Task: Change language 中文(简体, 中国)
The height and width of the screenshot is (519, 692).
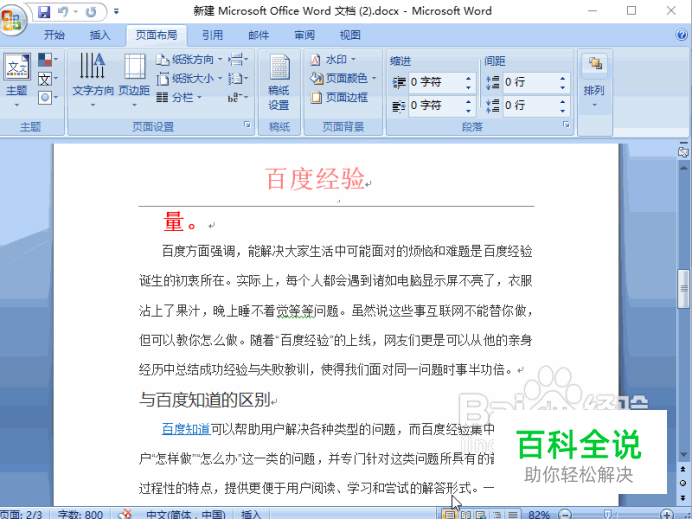Action: (186, 515)
